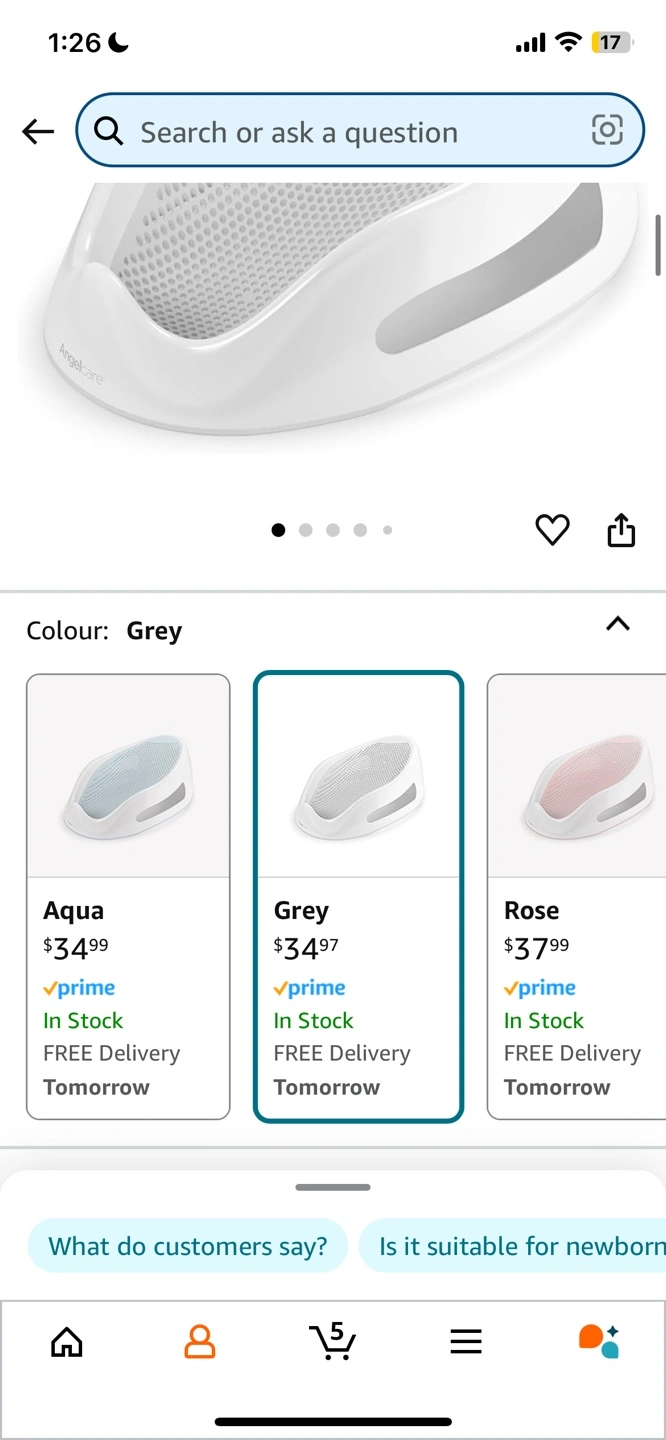Viewport: 666px width, 1440px height.
Task: Open the shopping cart
Action: [x=332, y=1341]
